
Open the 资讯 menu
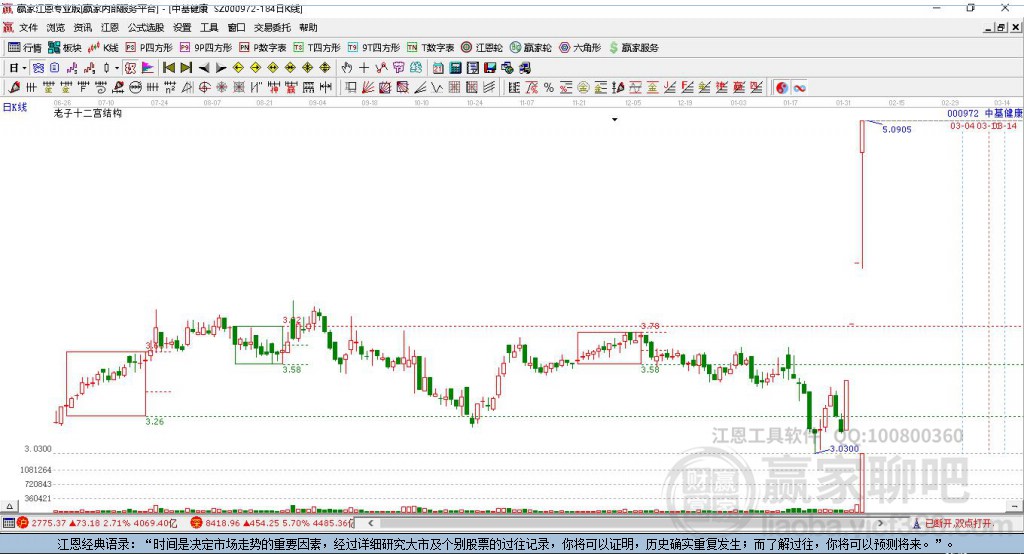pyautogui.click(x=82, y=27)
